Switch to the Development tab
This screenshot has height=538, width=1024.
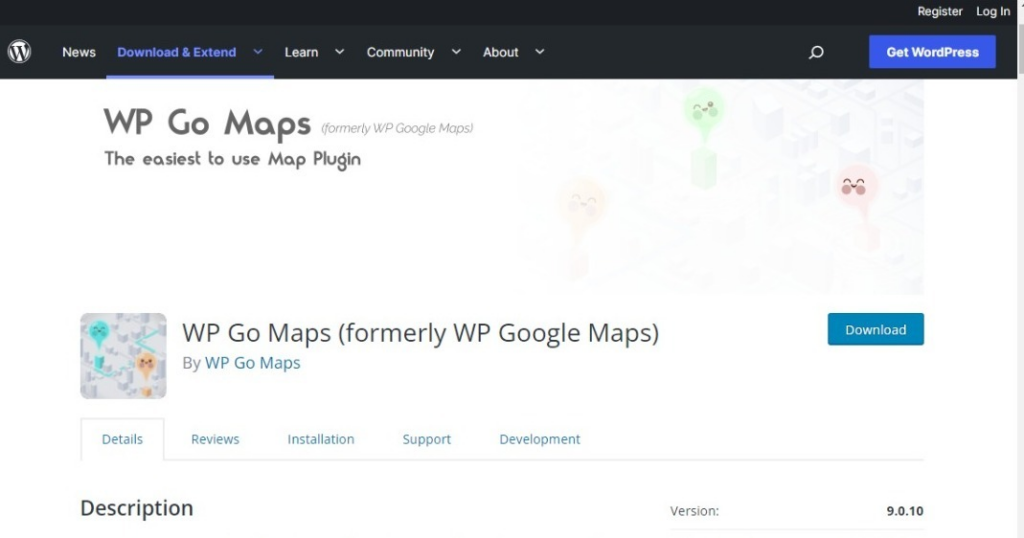pos(539,439)
